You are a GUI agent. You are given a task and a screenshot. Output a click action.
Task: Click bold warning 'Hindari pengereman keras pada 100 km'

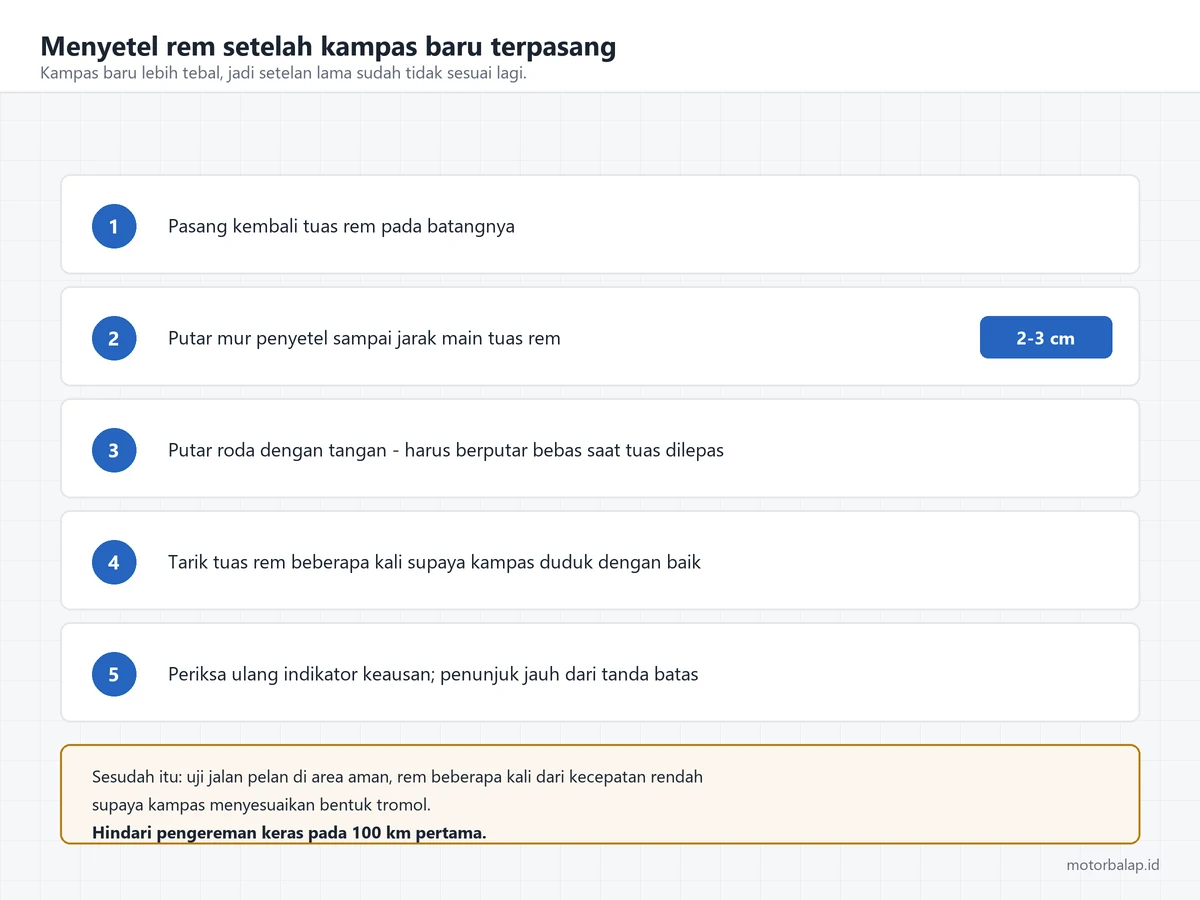pyautogui.click(x=289, y=833)
